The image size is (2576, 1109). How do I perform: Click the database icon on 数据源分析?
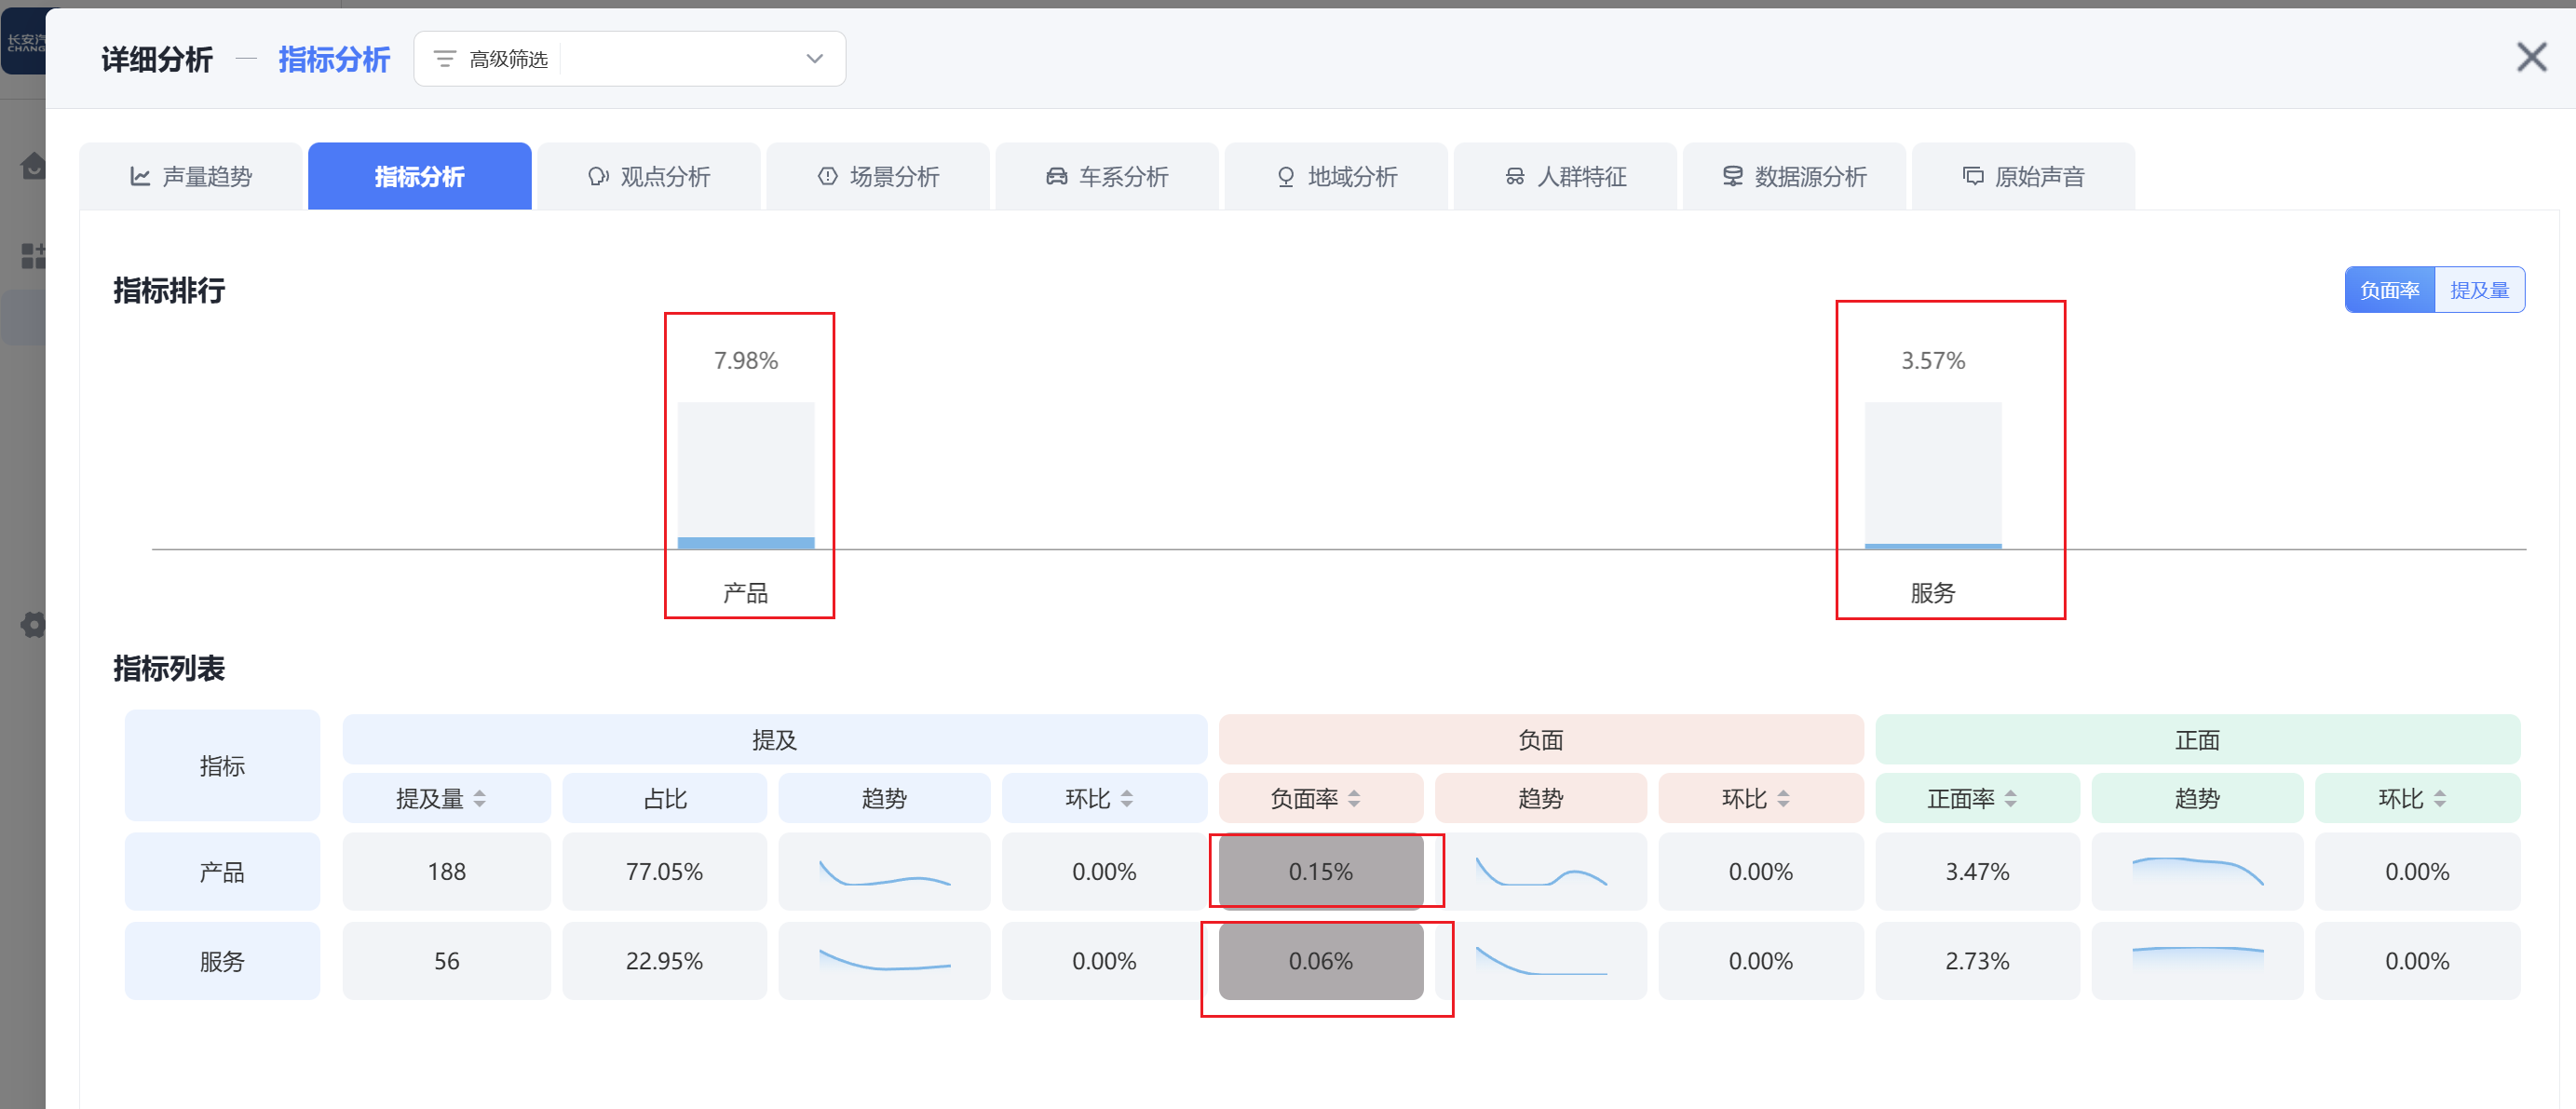1732,177
